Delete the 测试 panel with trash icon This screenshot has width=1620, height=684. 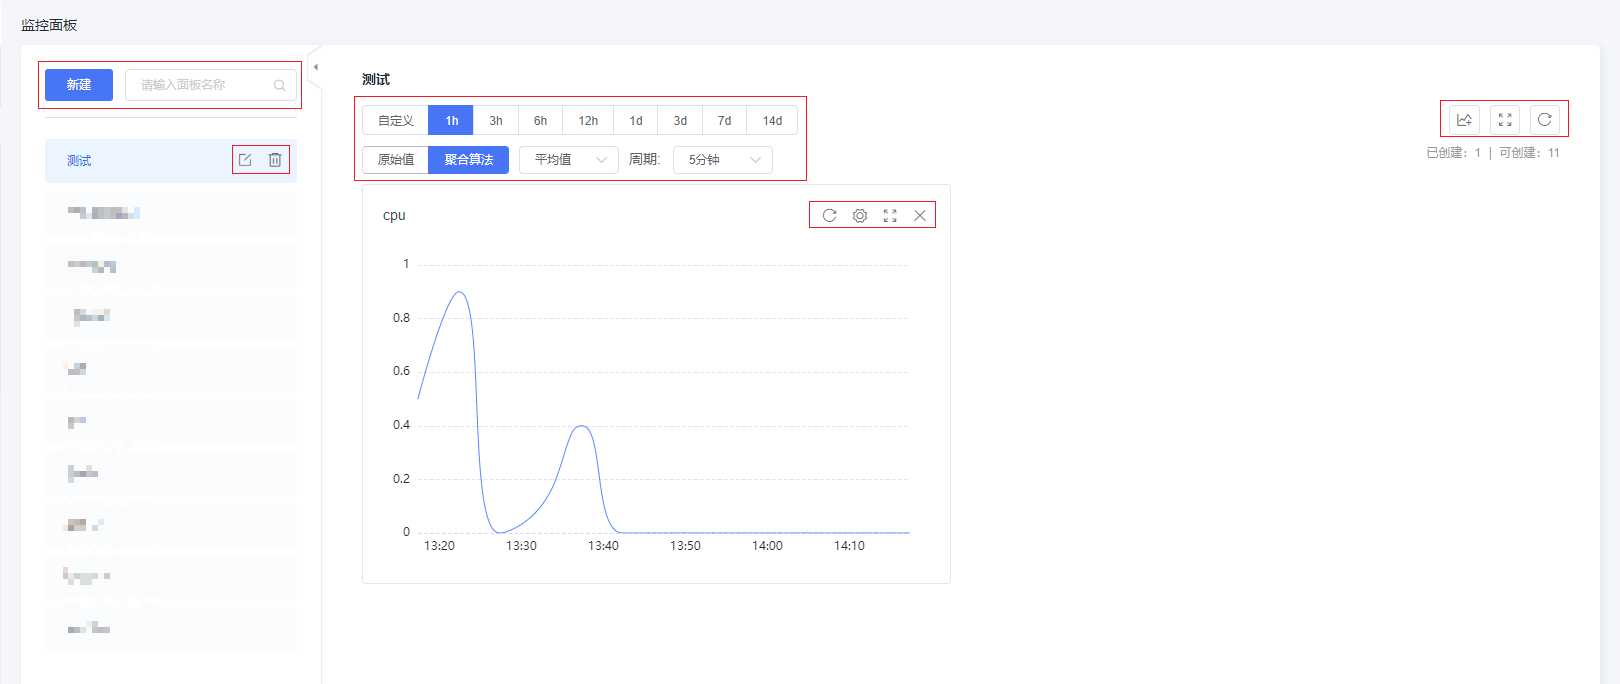(x=275, y=160)
